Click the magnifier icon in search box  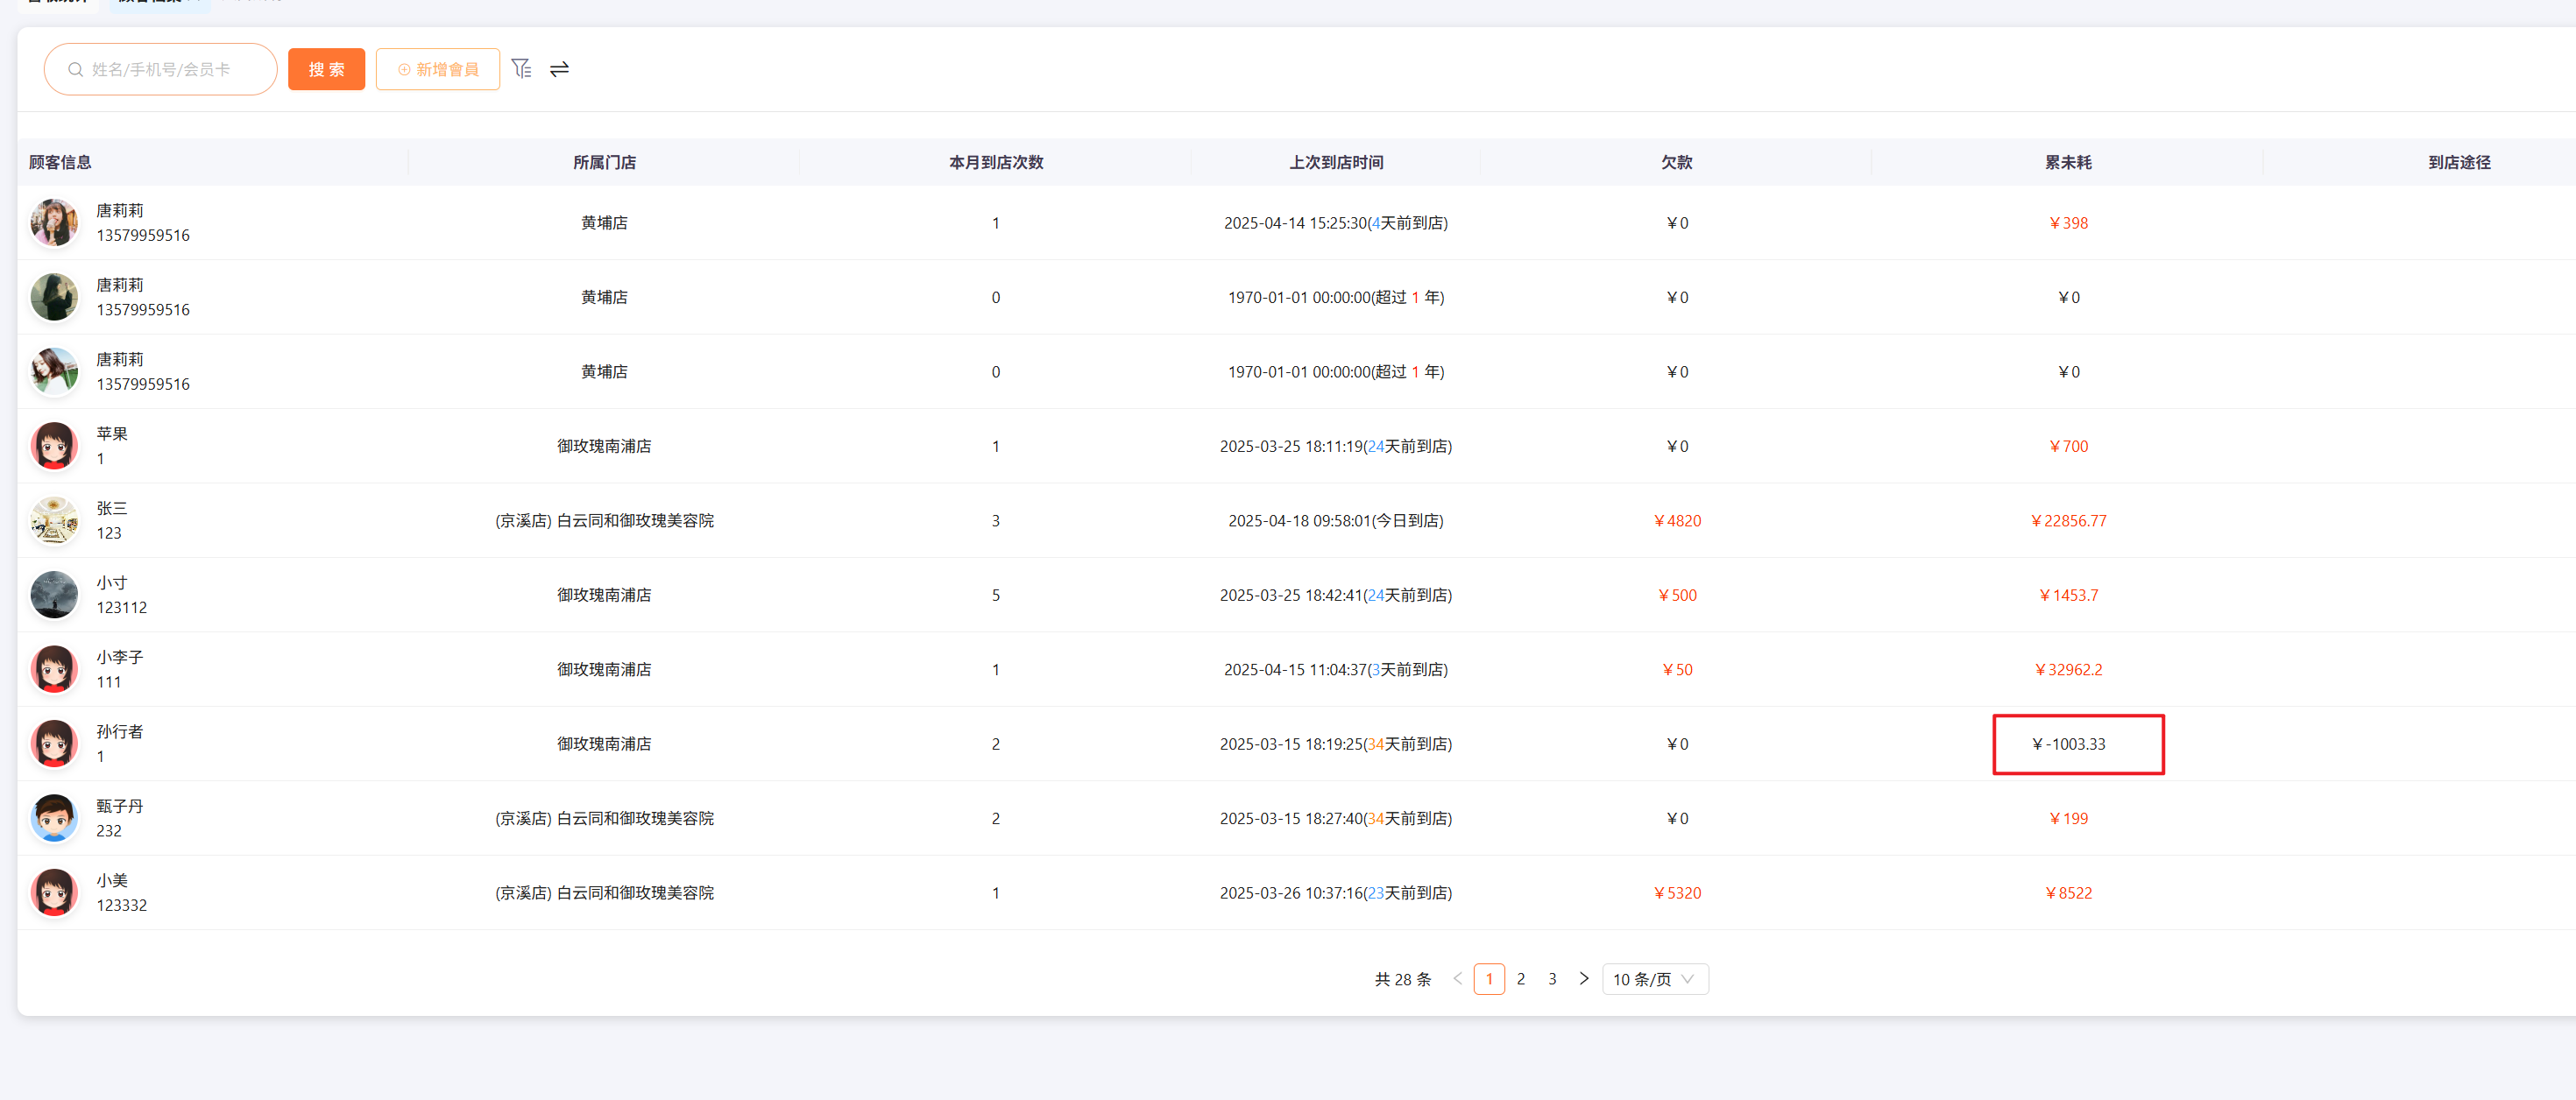[75, 69]
